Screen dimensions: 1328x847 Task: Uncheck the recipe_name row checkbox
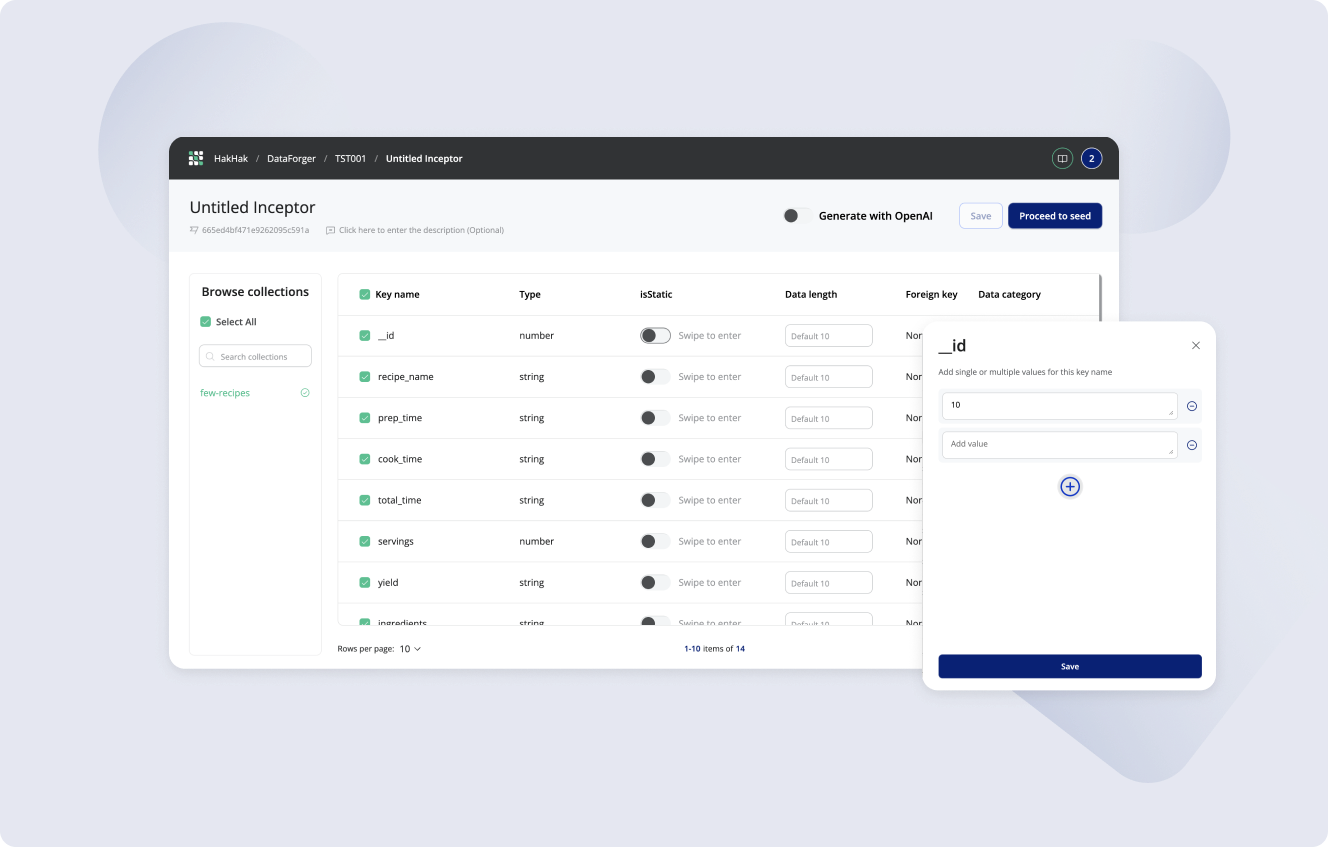click(365, 377)
